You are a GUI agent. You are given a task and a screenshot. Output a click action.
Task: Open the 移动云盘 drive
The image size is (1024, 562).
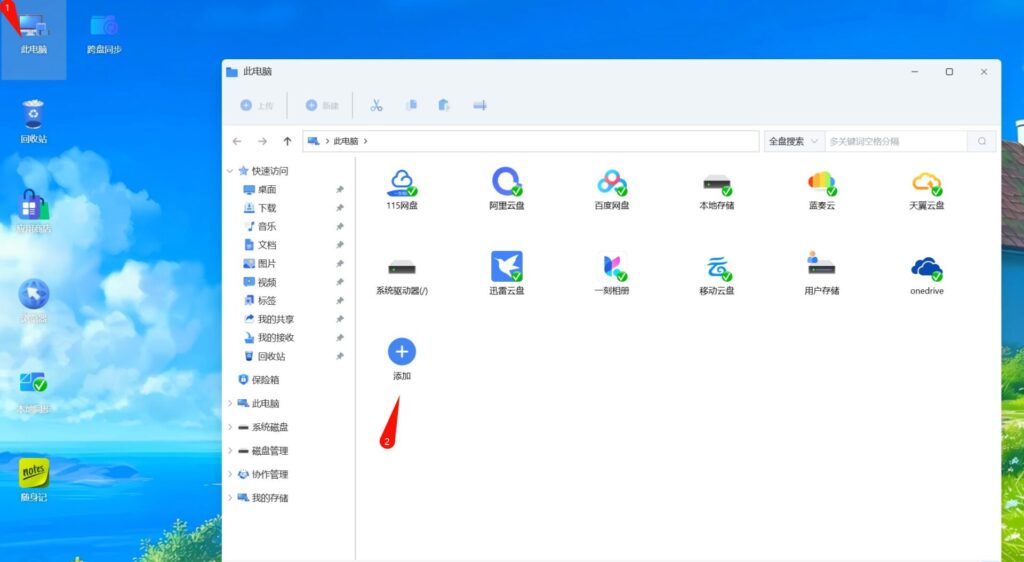coord(716,273)
